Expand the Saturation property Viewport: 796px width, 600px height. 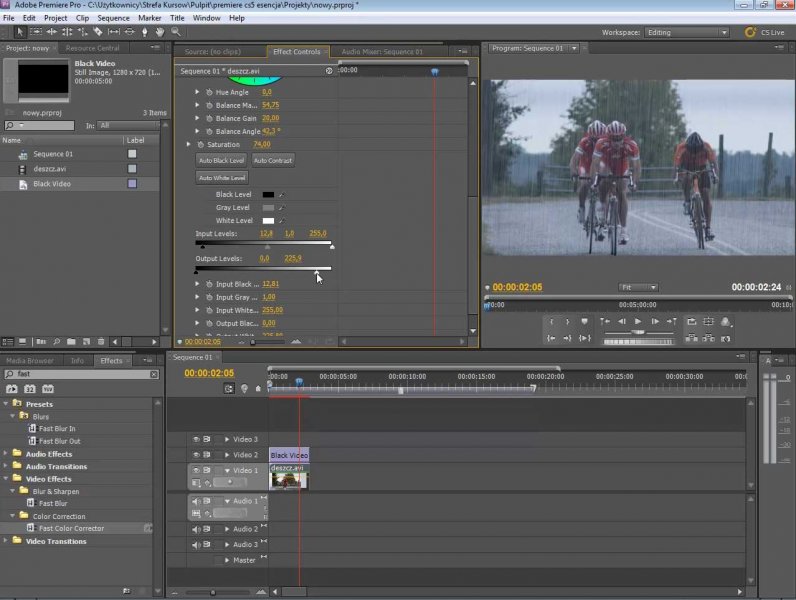[188, 144]
